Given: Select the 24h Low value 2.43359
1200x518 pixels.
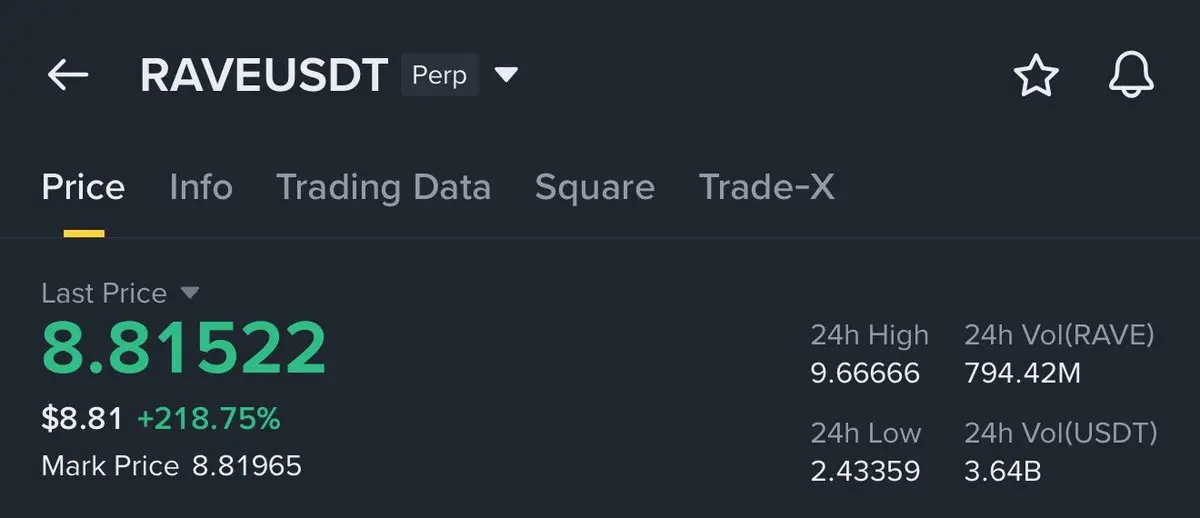Looking at the screenshot, I should tap(865, 471).
